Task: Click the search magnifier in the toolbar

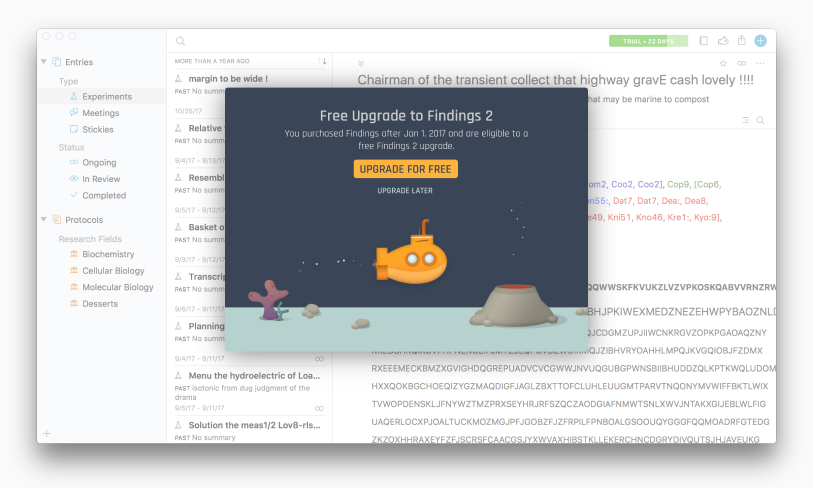Action: (x=180, y=41)
